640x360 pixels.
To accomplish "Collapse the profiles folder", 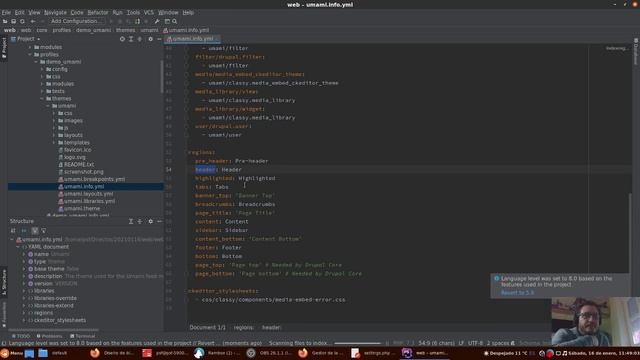I will tap(30, 55).
